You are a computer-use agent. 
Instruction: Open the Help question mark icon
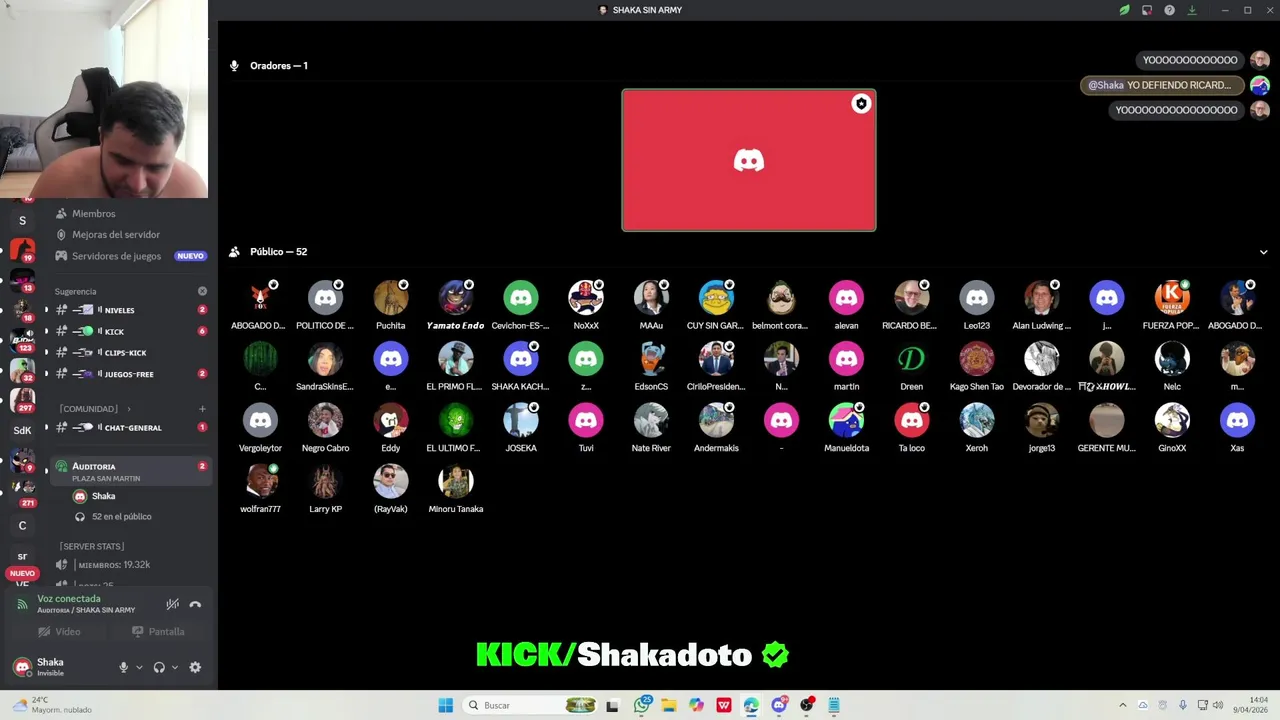(x=1169, y=10)
